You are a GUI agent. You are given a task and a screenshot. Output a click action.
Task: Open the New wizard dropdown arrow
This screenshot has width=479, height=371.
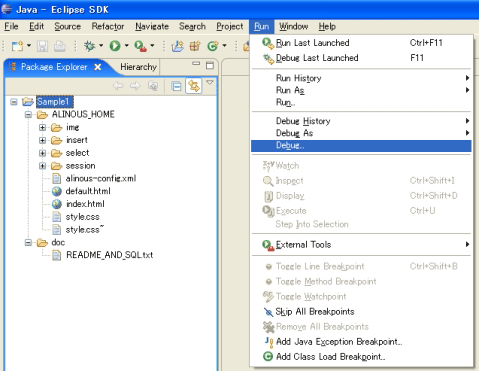29,45
